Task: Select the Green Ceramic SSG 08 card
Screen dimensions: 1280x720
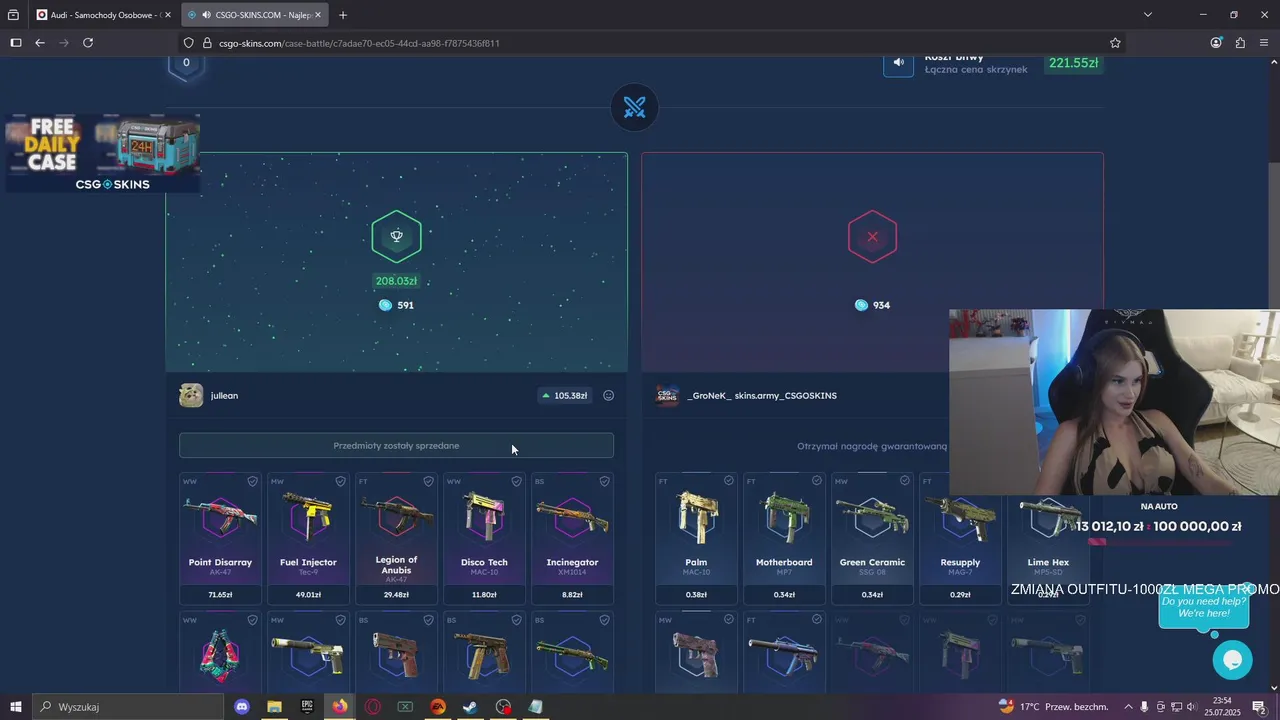Action: coord(872,539)
